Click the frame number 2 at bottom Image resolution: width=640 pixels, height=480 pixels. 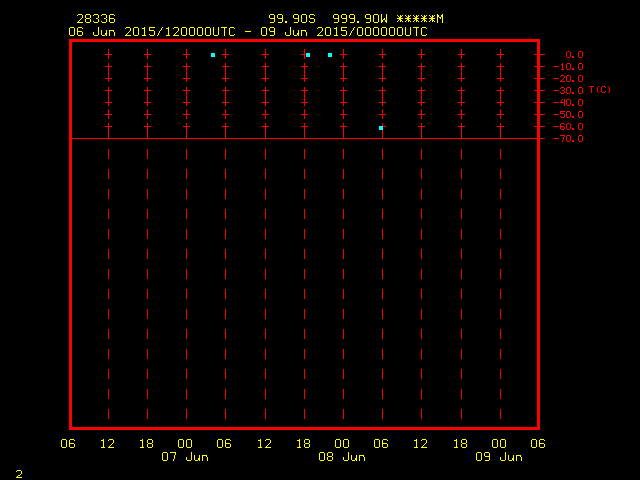pos(19,474)
